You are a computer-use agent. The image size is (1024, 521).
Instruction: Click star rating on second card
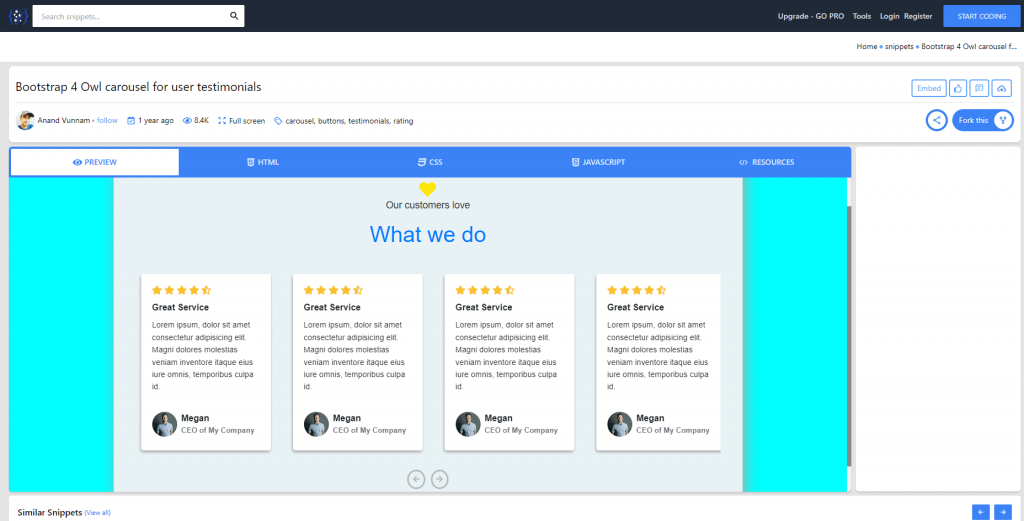tap(333, 290)
